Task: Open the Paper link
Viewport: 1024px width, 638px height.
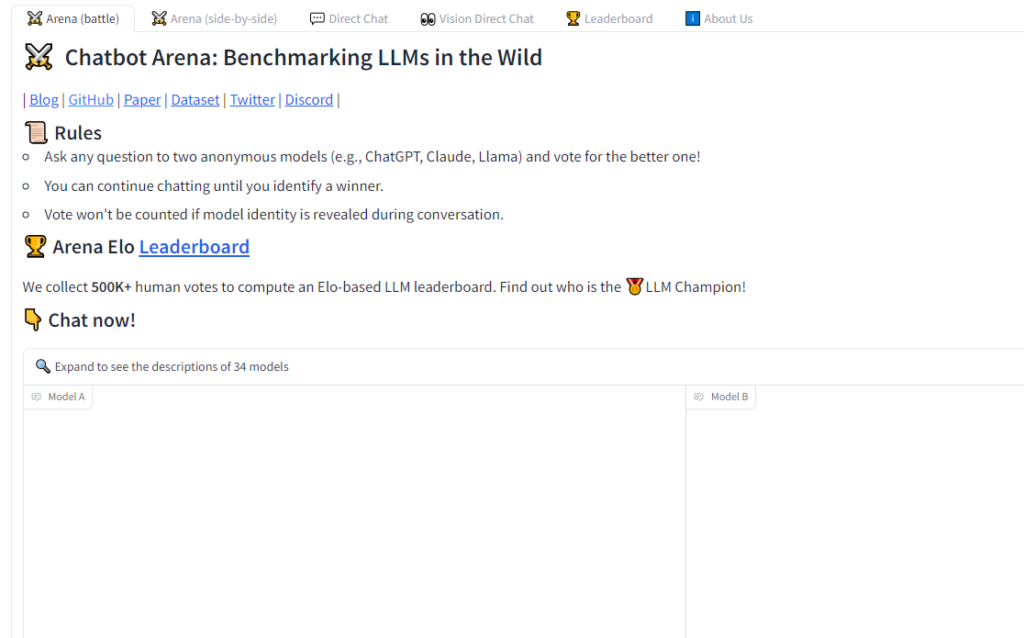Action: tap(142, 100)
